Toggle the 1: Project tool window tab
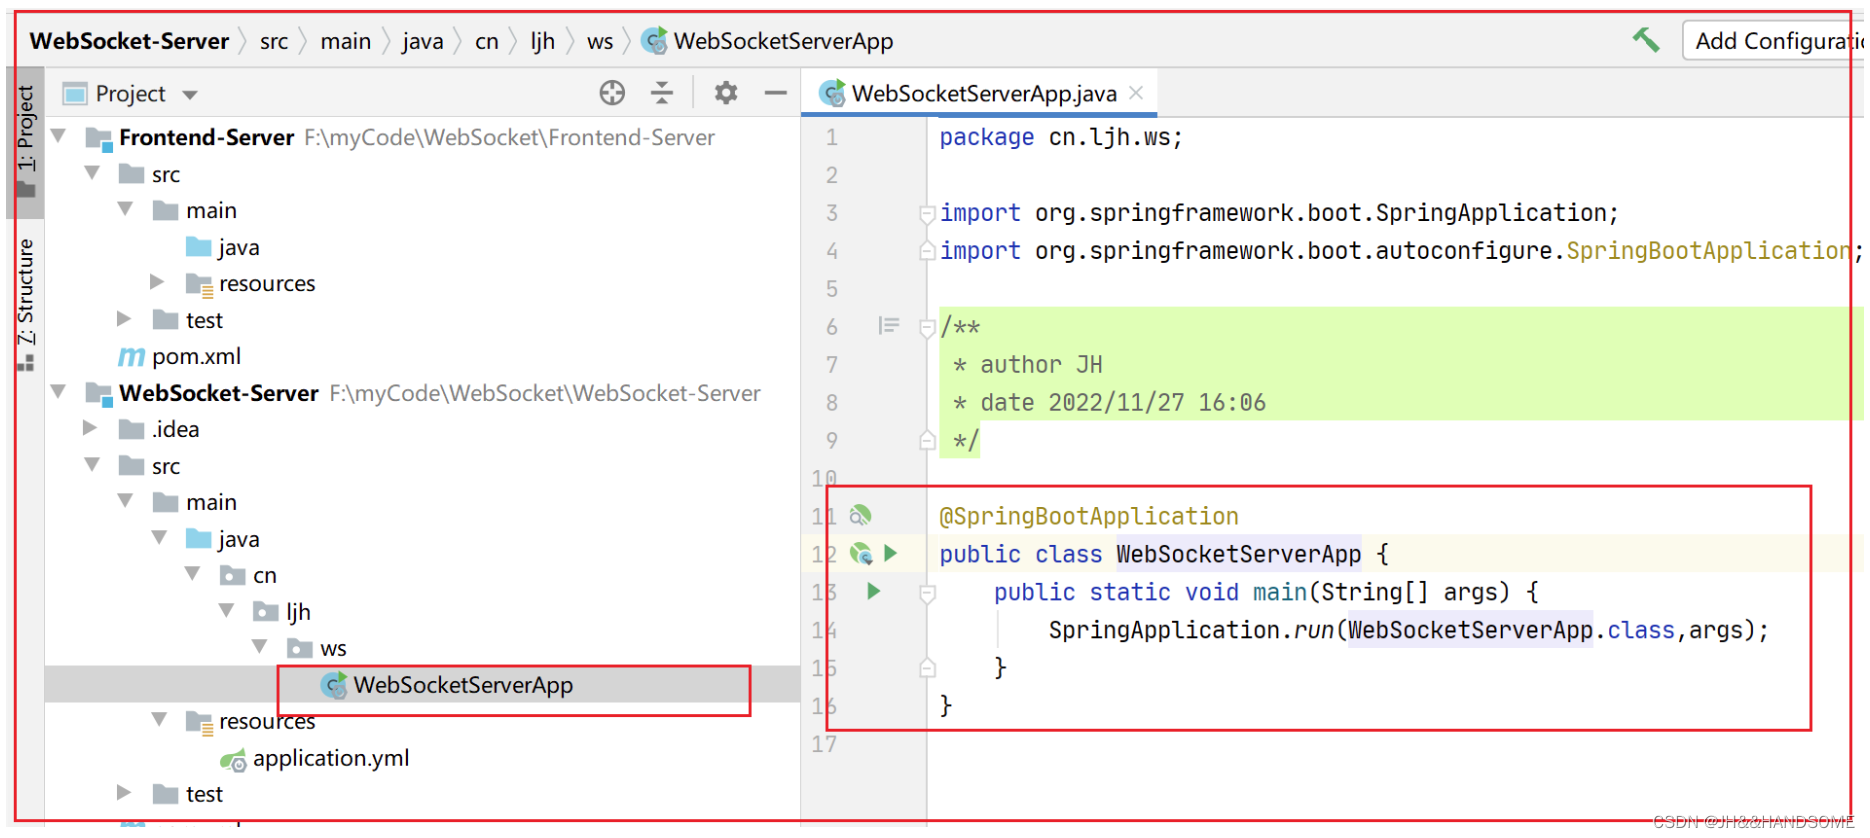1870x838 pixels. [x=26, y=140]
